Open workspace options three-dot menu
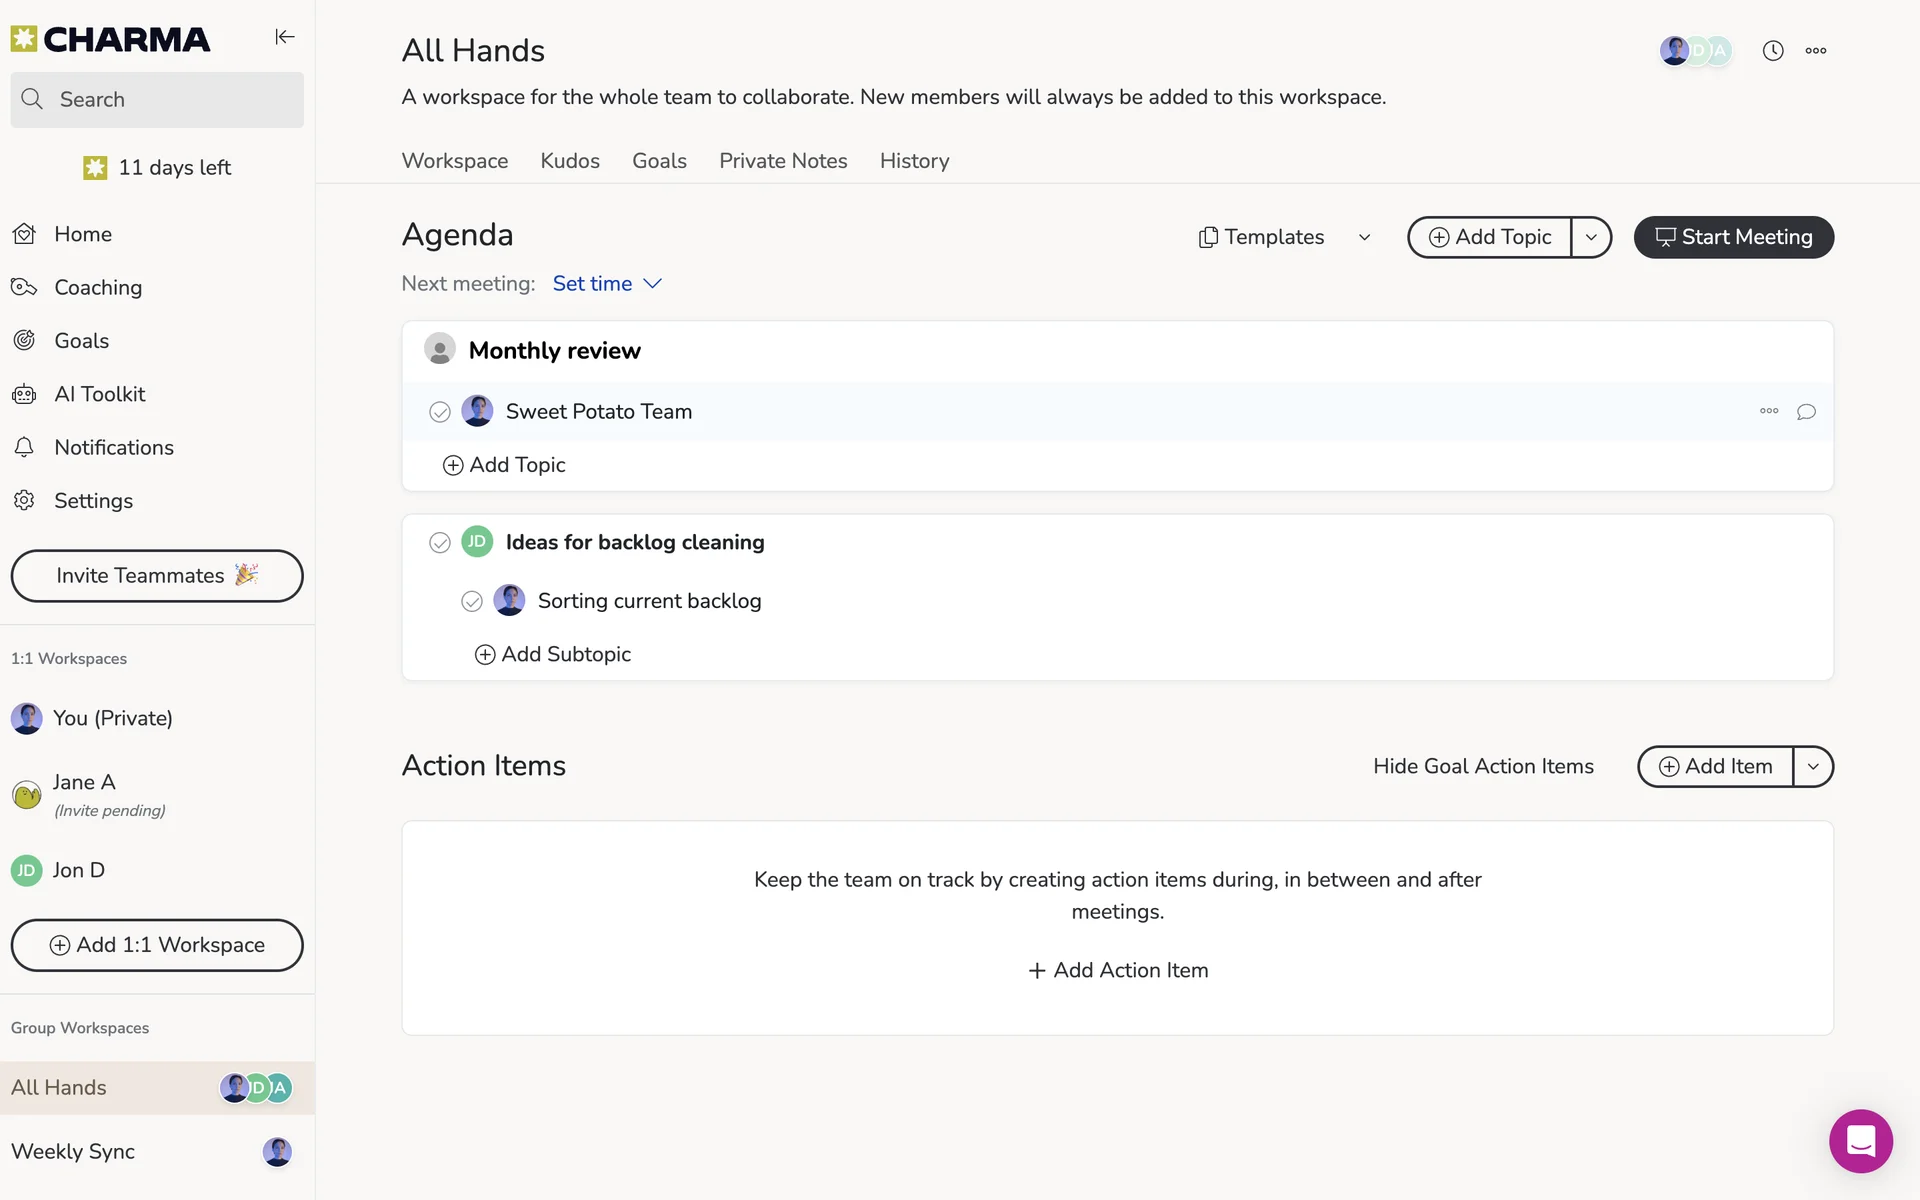This screenshot has height=1200, width=1920. pyautogui.click(x=1816, y=51)
